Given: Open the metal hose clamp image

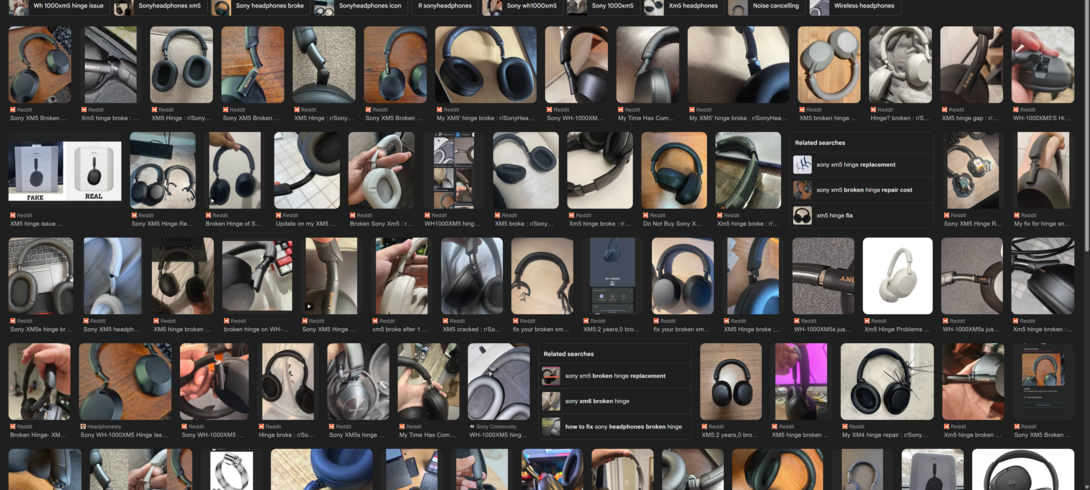Looking at the screenshot, I should (231, 470).
